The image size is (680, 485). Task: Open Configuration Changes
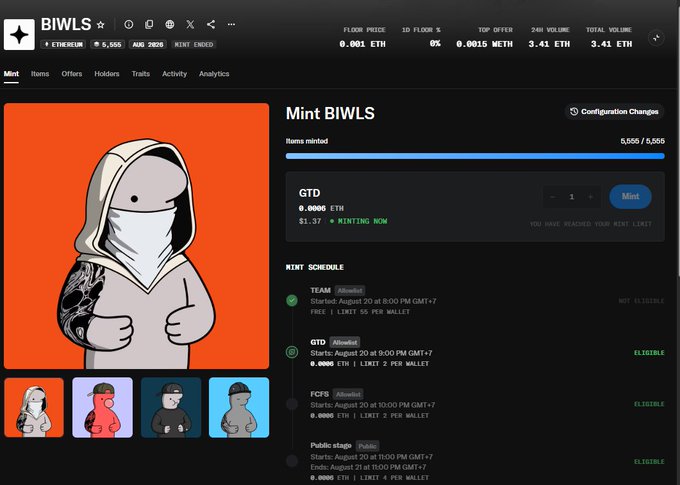pos(615,111)
